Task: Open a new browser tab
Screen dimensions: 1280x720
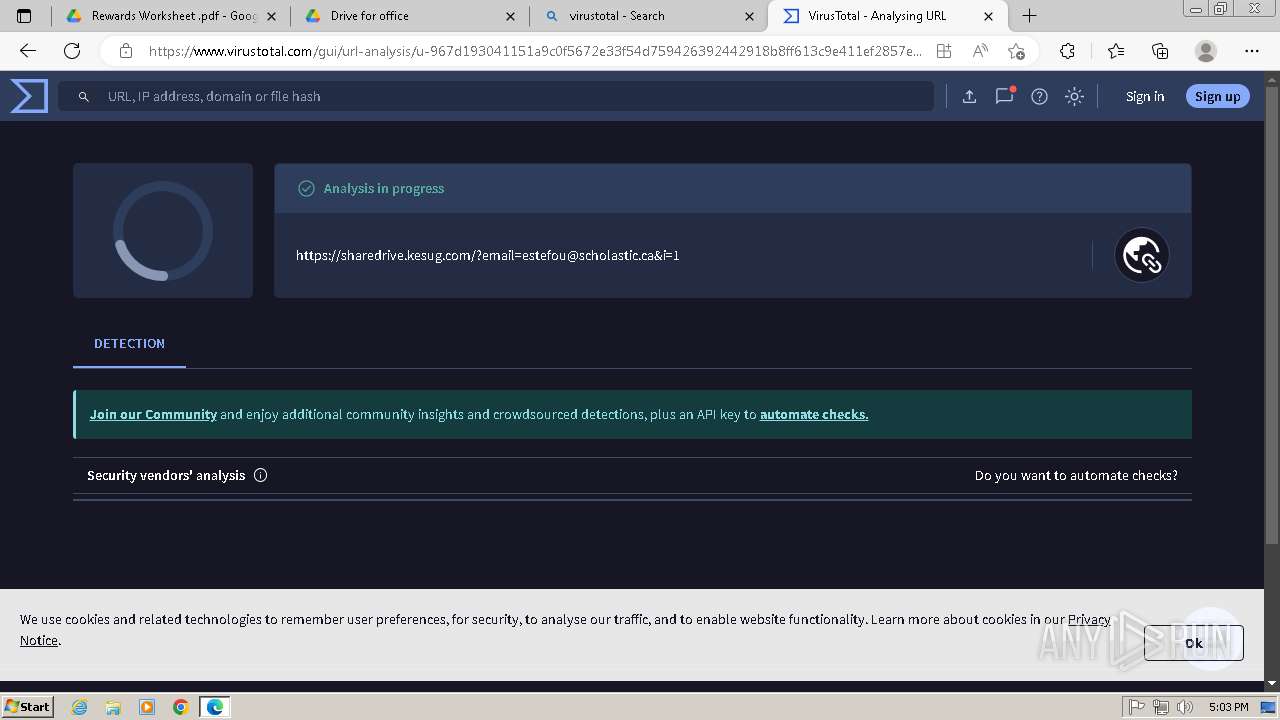Action: click(x=1029, y=16)
